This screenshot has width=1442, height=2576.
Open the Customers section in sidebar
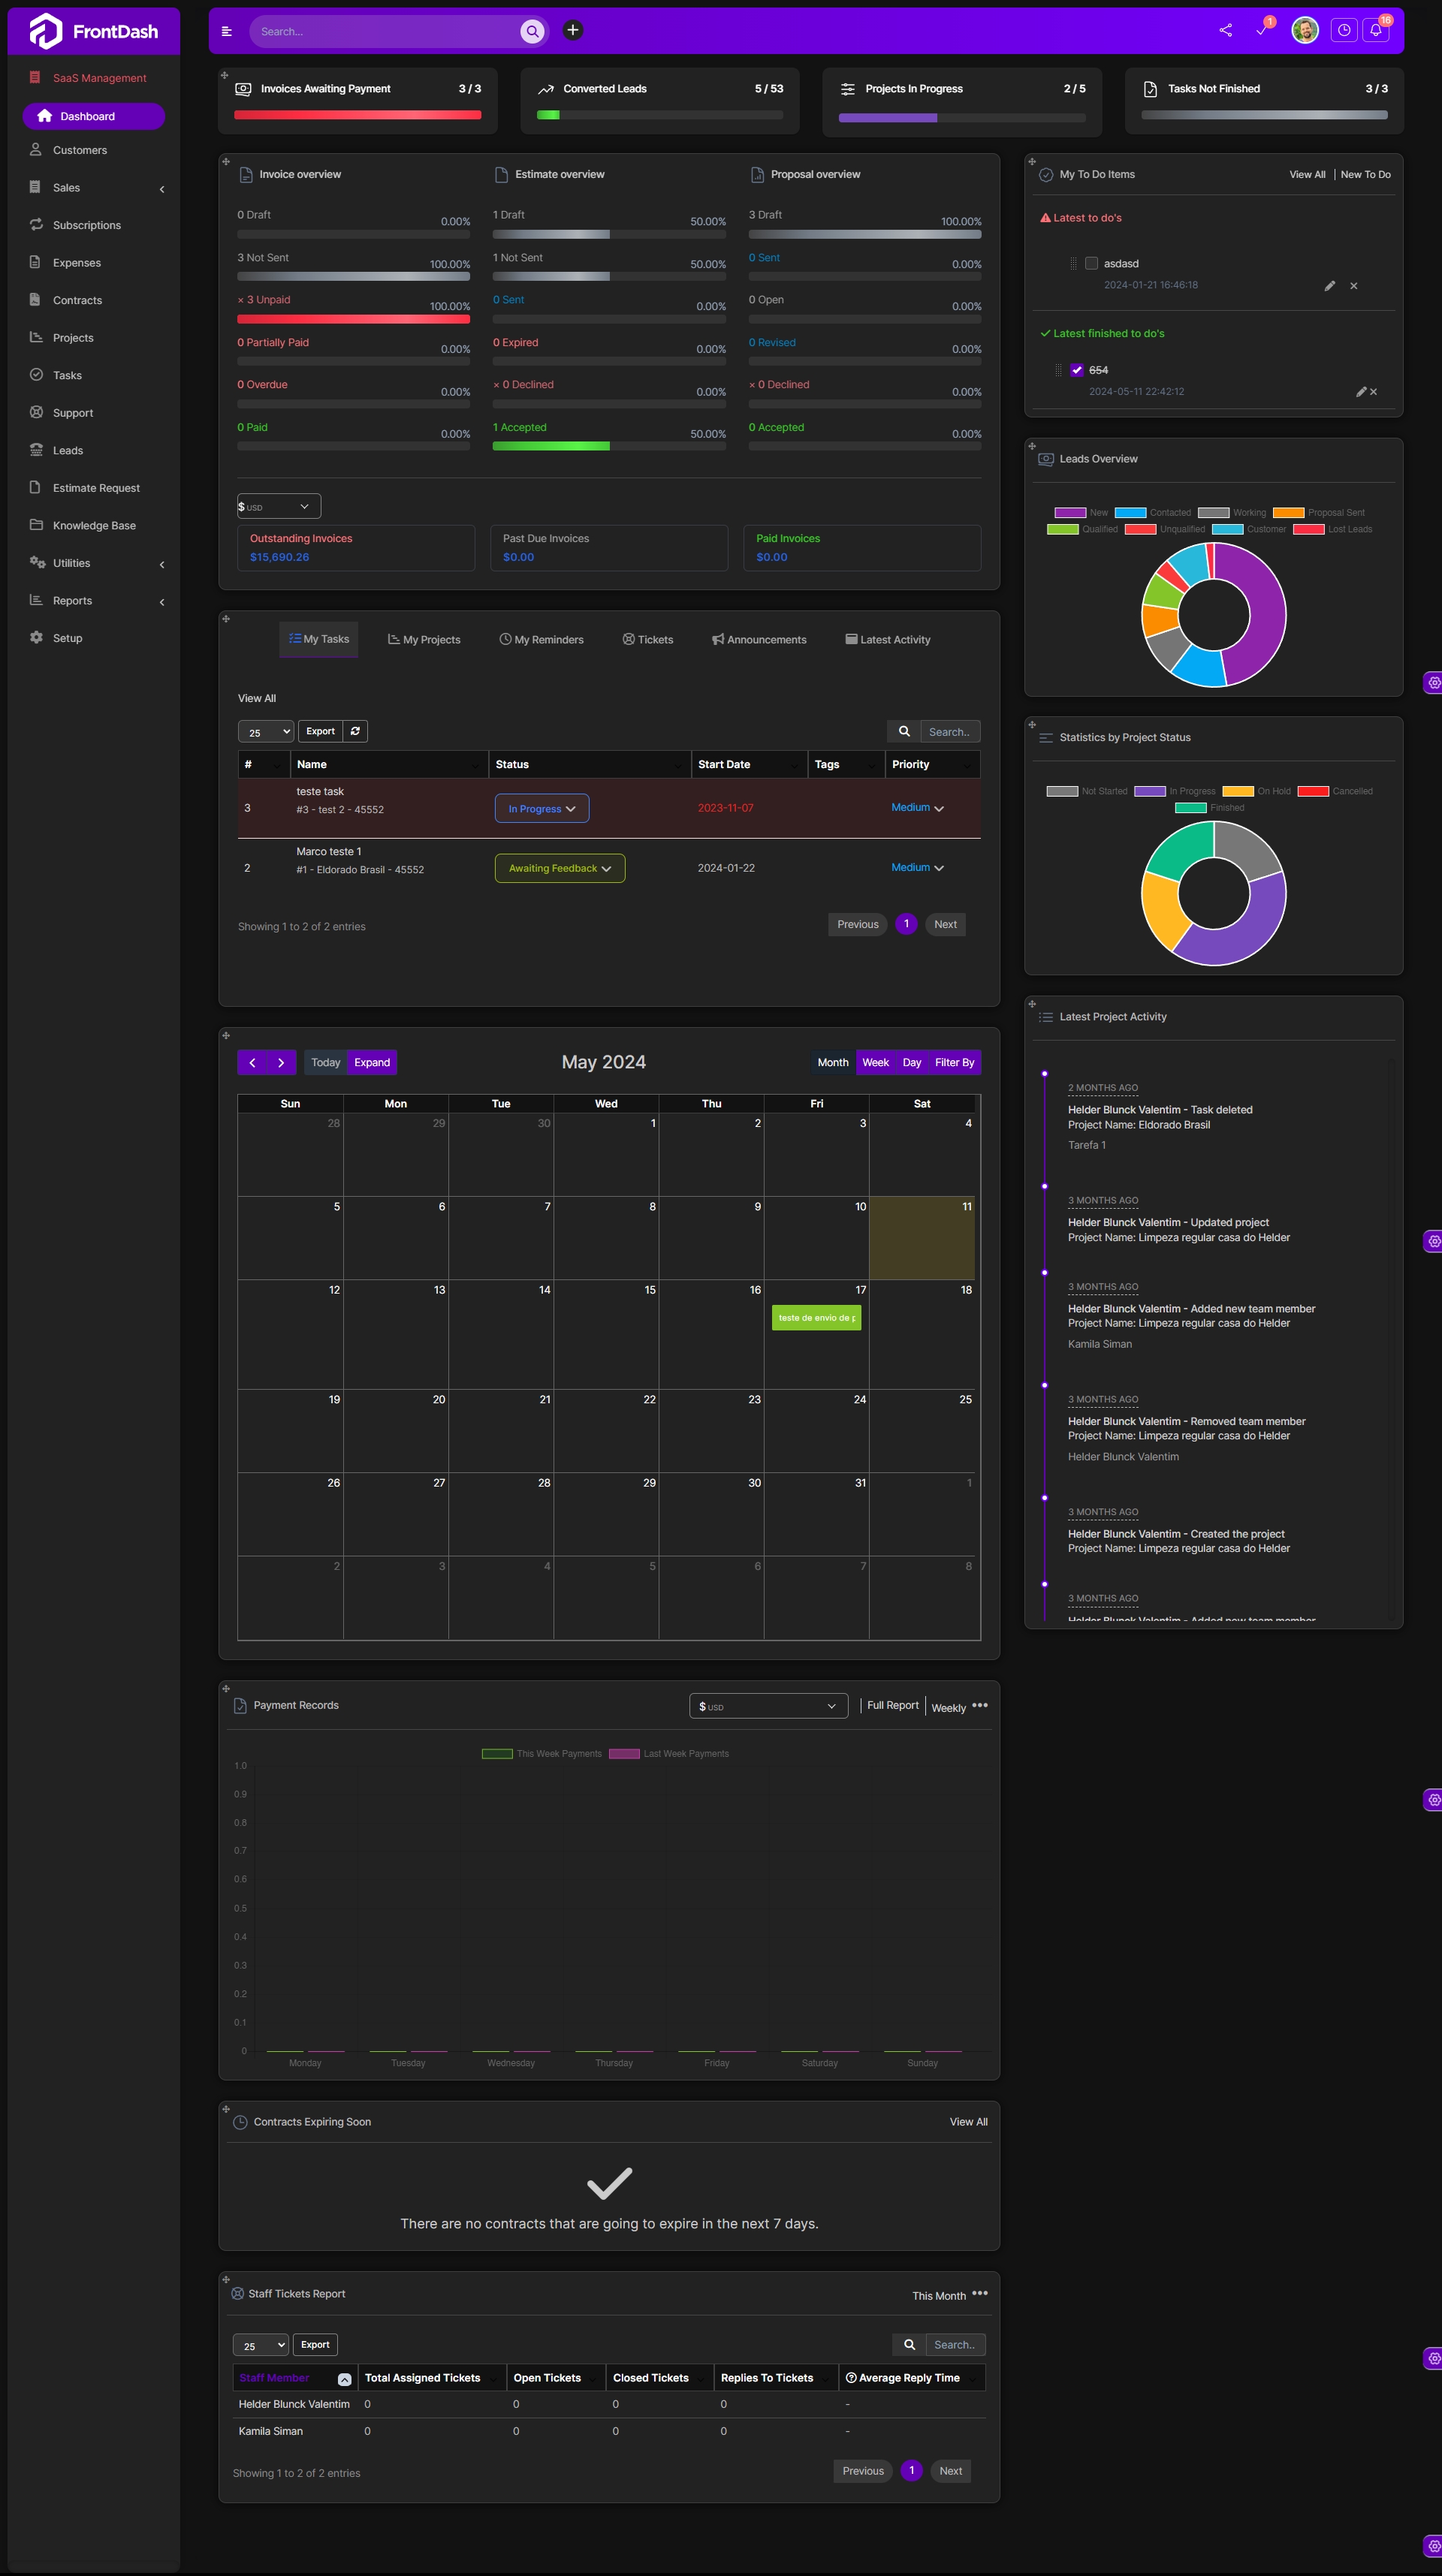(80, 150)
